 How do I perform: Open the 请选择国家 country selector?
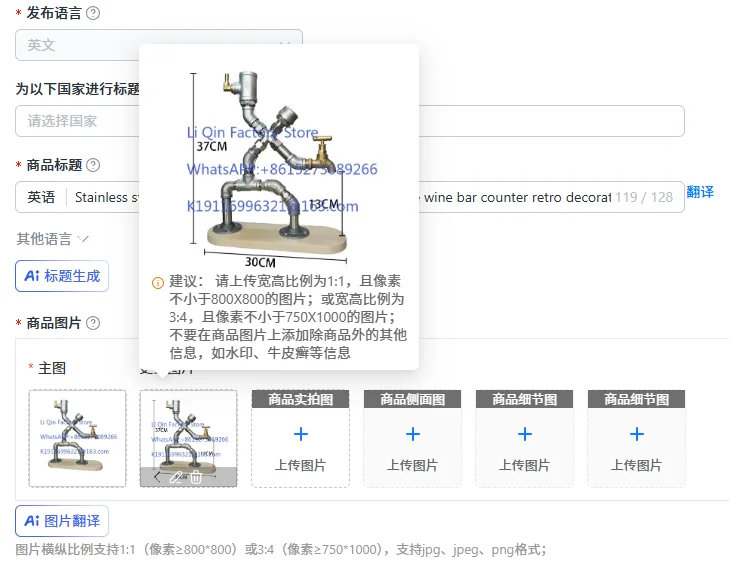click(x=350, y=121)
